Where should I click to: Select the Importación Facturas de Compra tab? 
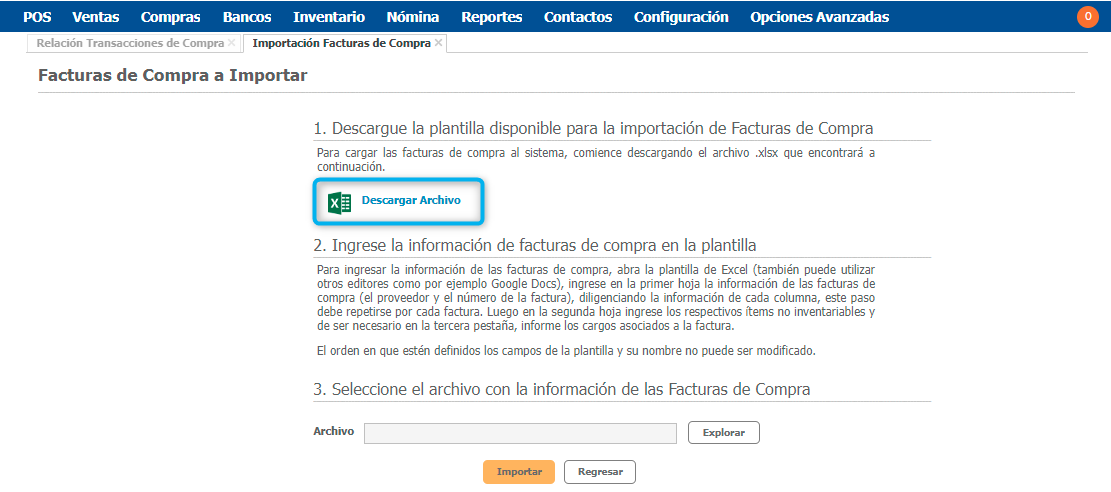click(x=341, y=43)
